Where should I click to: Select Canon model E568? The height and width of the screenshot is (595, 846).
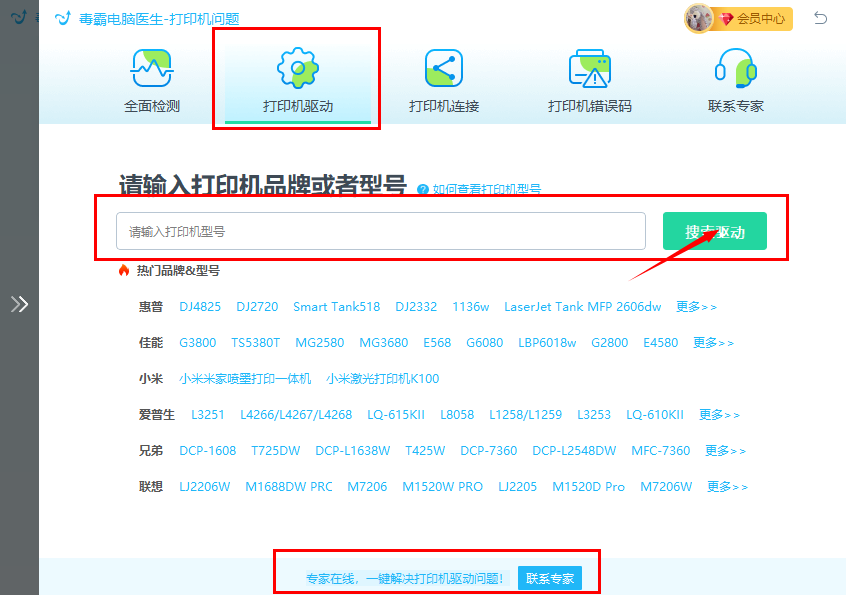[437, 343]
